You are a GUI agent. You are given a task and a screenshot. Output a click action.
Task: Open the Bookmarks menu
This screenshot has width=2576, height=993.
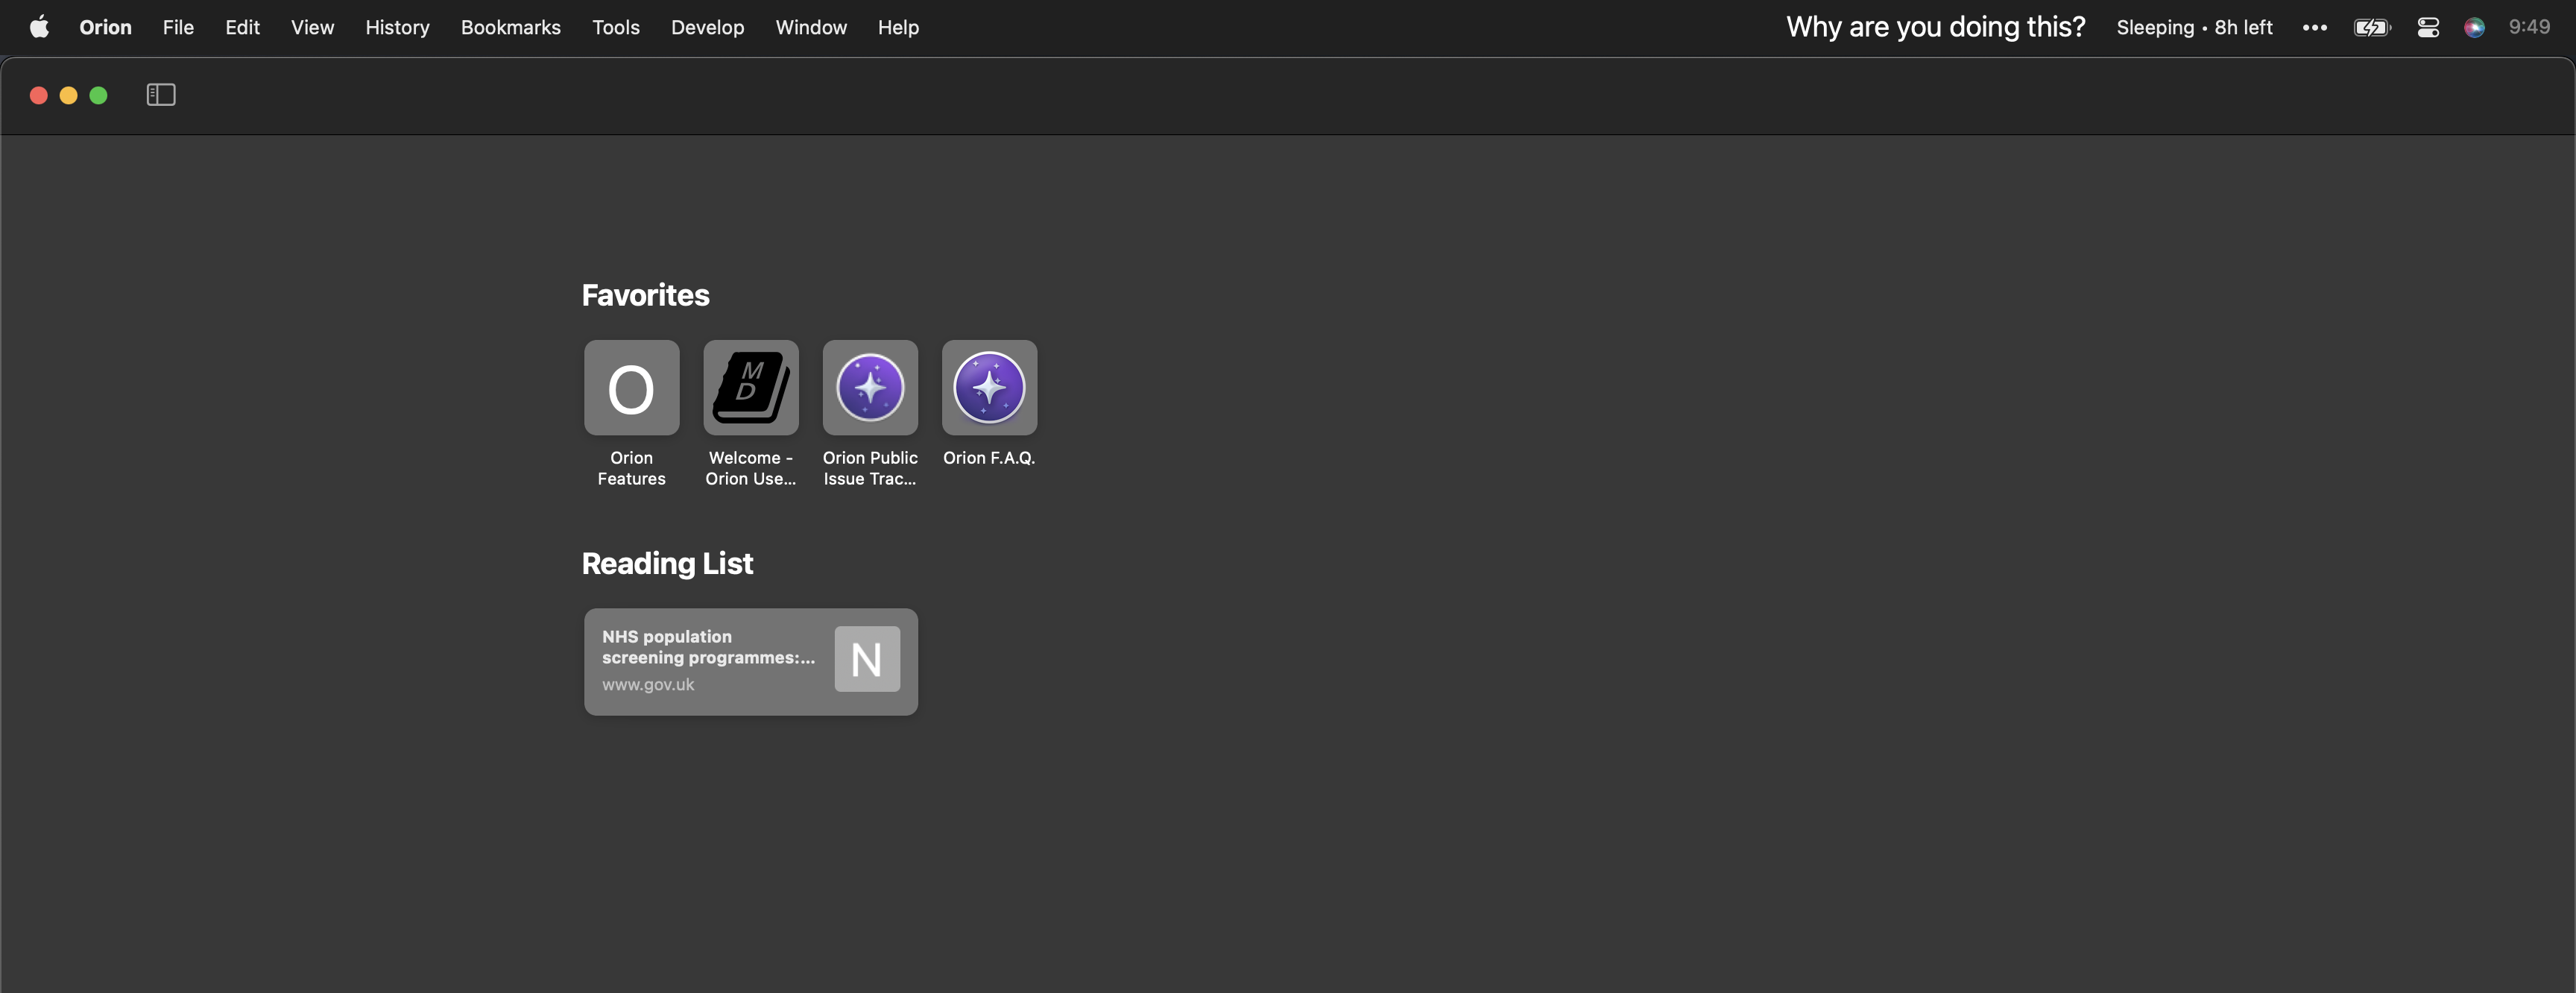[x=510, y=27]
